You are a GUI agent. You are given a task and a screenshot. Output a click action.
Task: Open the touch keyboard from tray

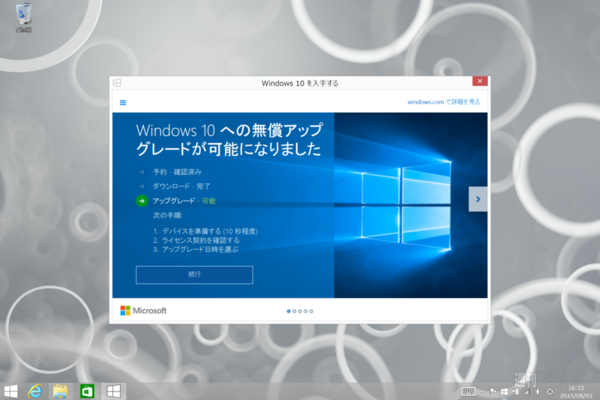(468, 391)
